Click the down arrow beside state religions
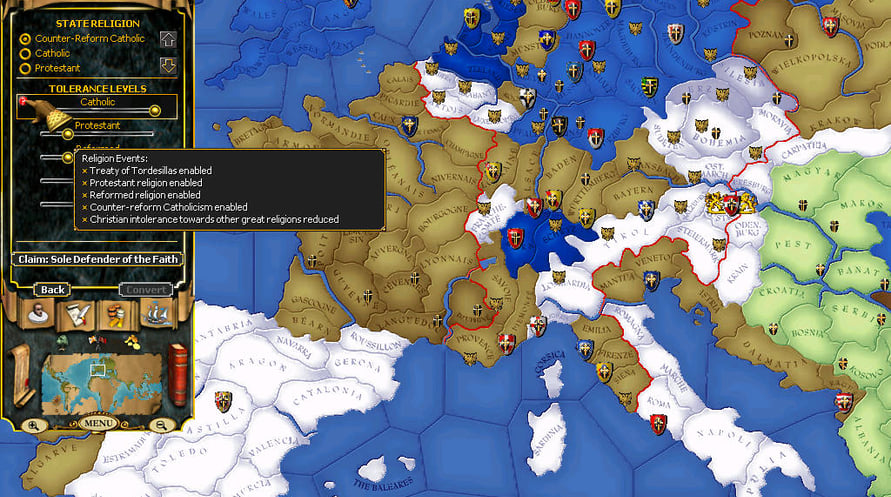891x497 pixels. click(168, 65)
